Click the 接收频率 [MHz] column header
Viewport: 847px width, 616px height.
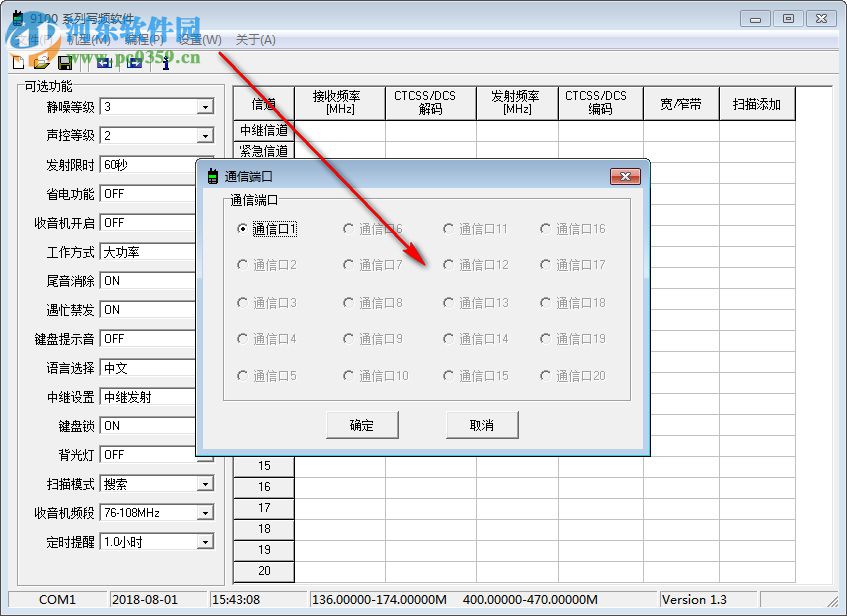click(340, 103)
